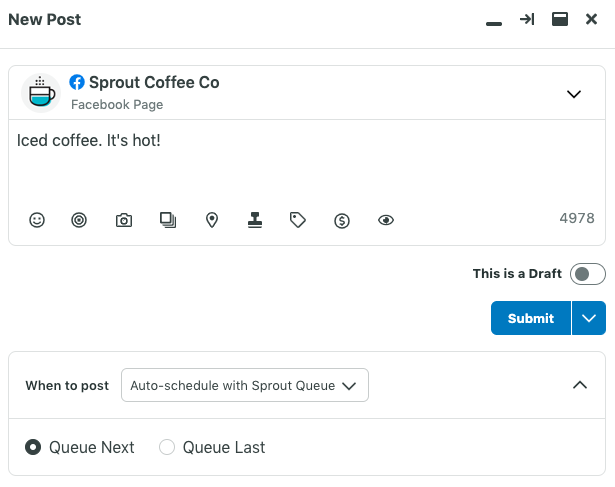The width and height of the screenshot is (615, 487).
Task: Collapse the When to post section
Action: click(580, 385)
